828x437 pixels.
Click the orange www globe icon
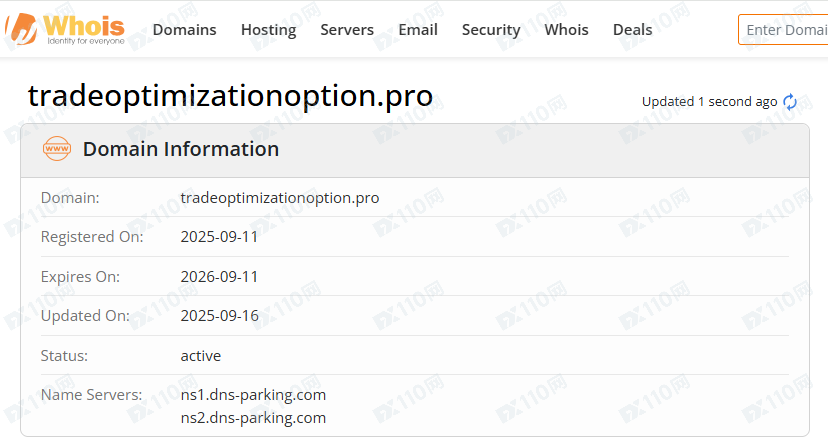(x=57, y=149)
